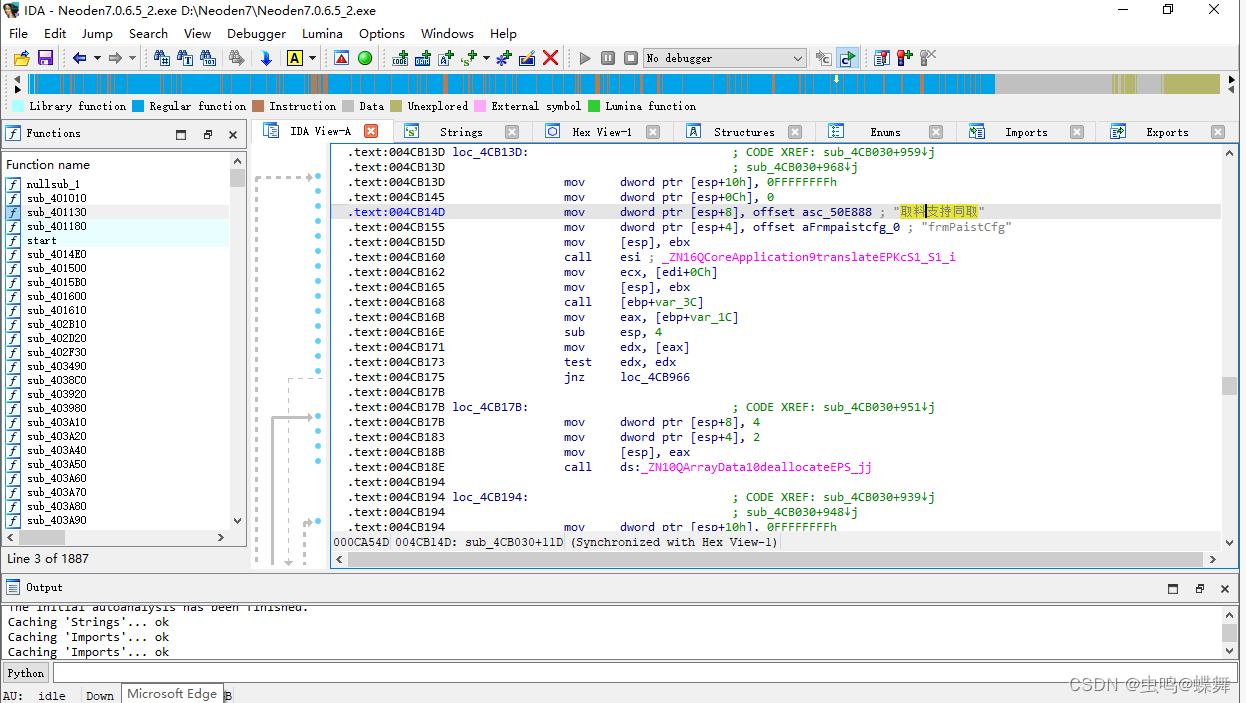The image size is (1246, 703).
Task: Float the Functions panel window
Action: pyautogui.click(x=207, y=134)
